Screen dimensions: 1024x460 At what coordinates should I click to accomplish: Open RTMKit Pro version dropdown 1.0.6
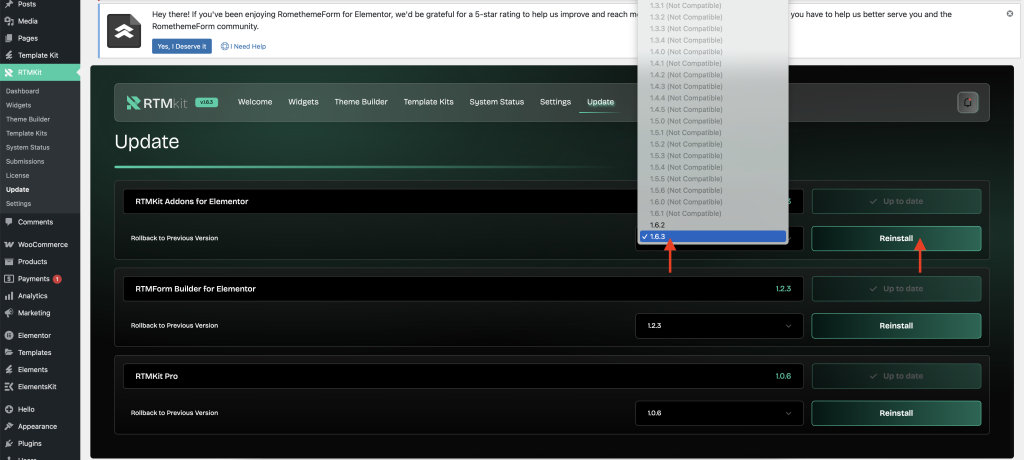719,413
